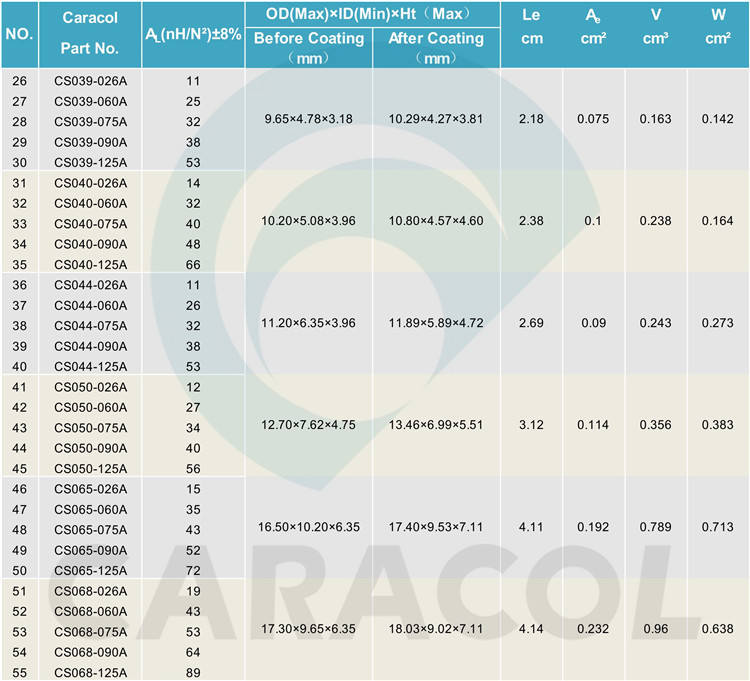Image resolution: width=750 pixels, height=681 pixels.
Task: Select dimension 10.80×4.57×4.60
Action: [436, 221]
